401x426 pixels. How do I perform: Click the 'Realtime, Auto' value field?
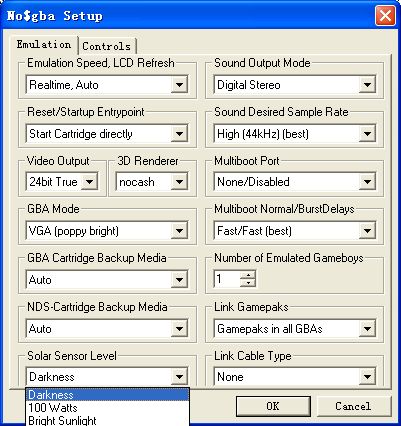point(99,85)
